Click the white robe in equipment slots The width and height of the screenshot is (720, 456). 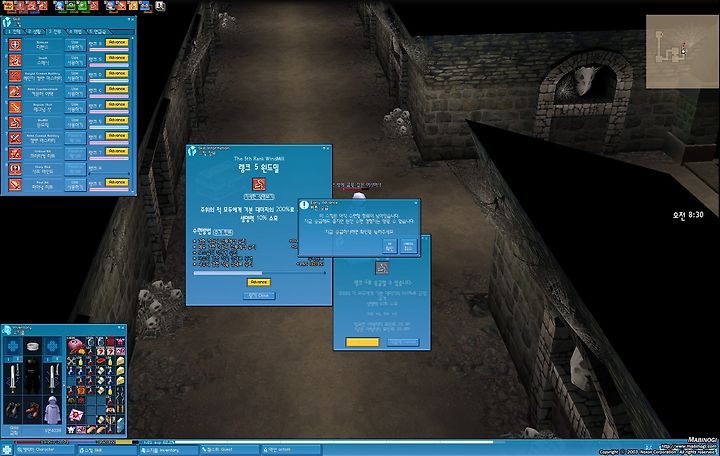(52, 410)
